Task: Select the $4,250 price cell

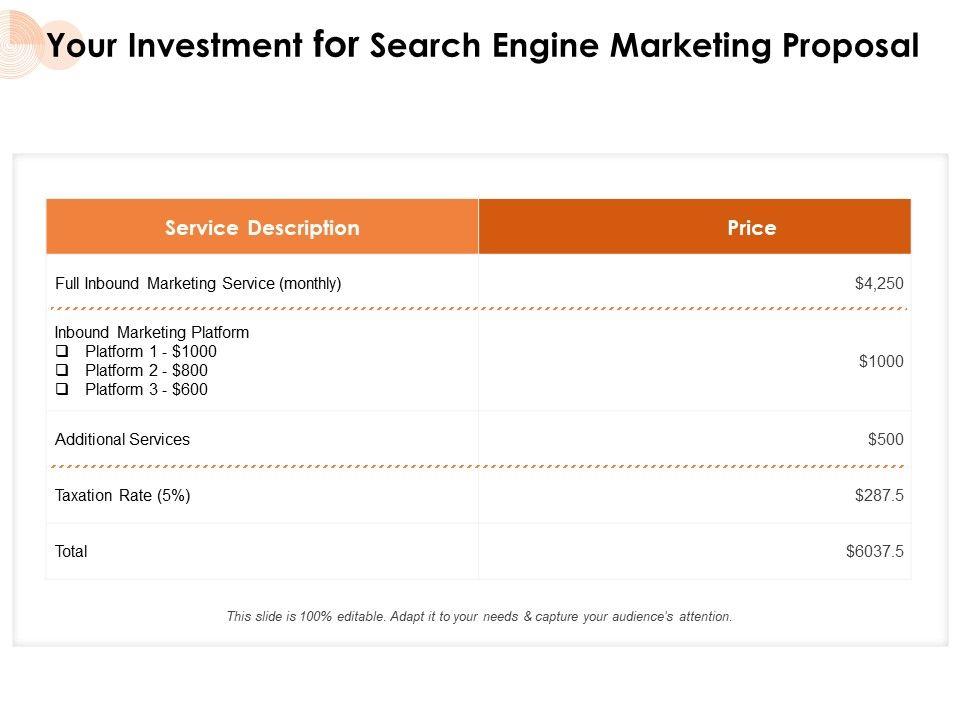Action: [x=879, y=284]
